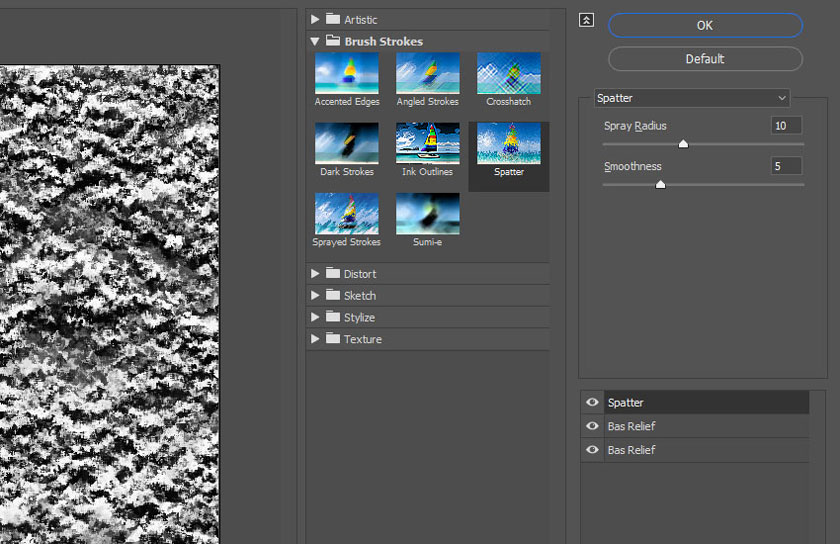Viewport: 840px width, 544px height.
Task: Choose the Sprayed Strokes filter thumbnail
Action: 347,214
